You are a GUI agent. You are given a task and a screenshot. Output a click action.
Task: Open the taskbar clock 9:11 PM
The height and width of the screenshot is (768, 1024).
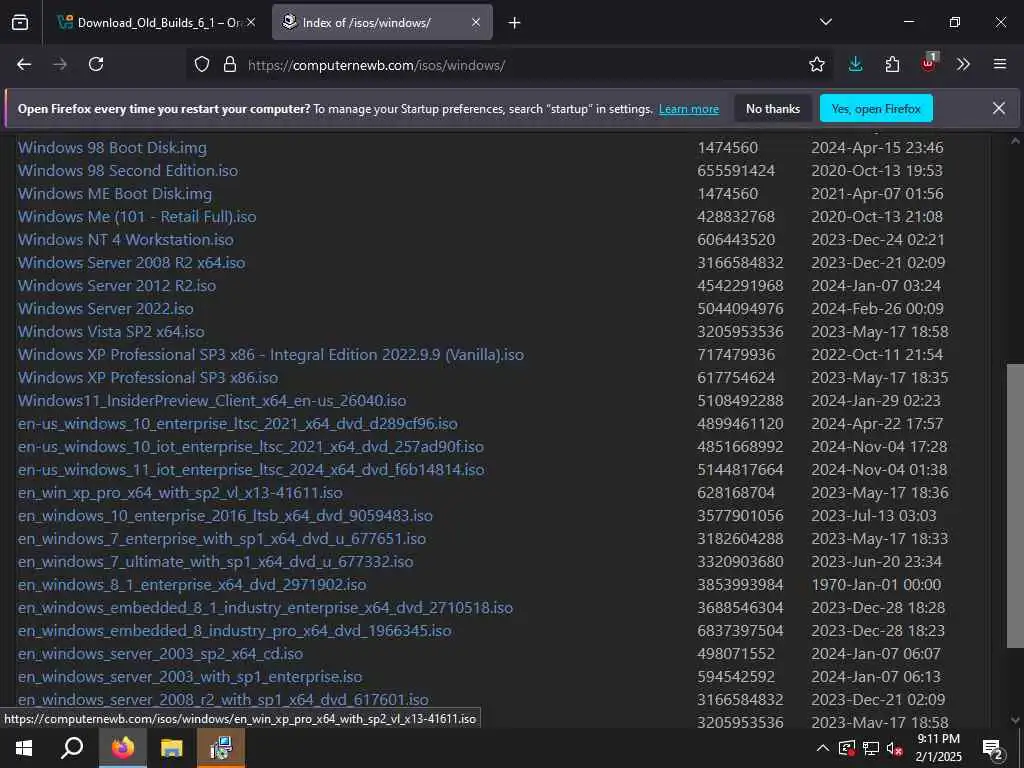pyautogui.click(x=938, y=748)
